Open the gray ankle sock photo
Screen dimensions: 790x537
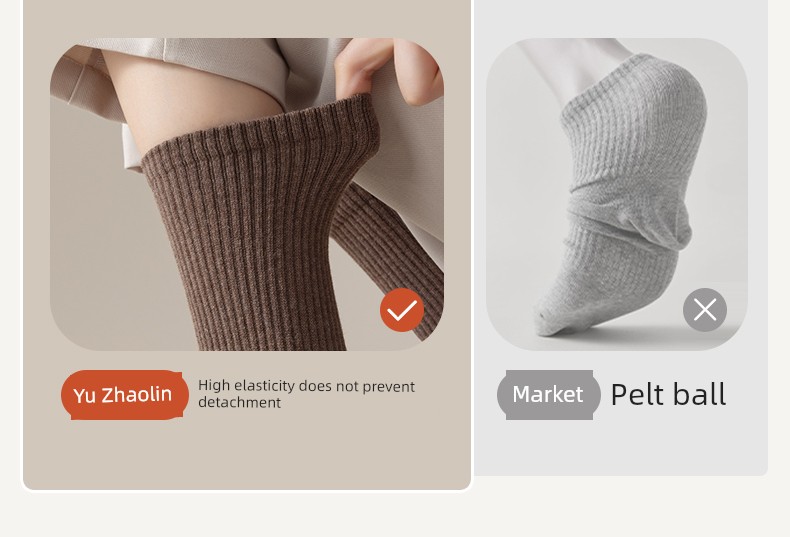[617, 194]
